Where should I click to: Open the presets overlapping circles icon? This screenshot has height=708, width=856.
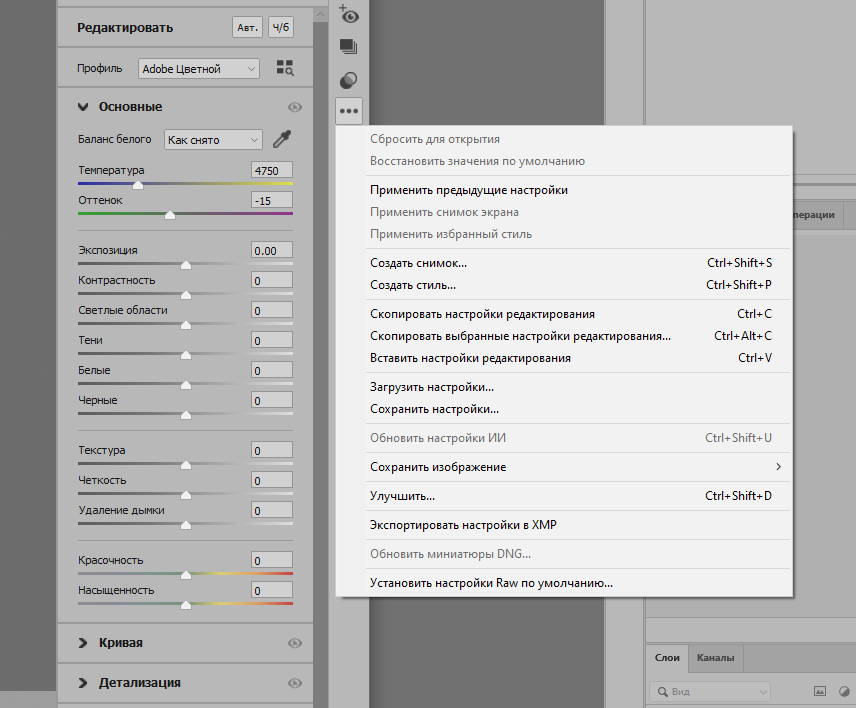[x=348, y=79]
